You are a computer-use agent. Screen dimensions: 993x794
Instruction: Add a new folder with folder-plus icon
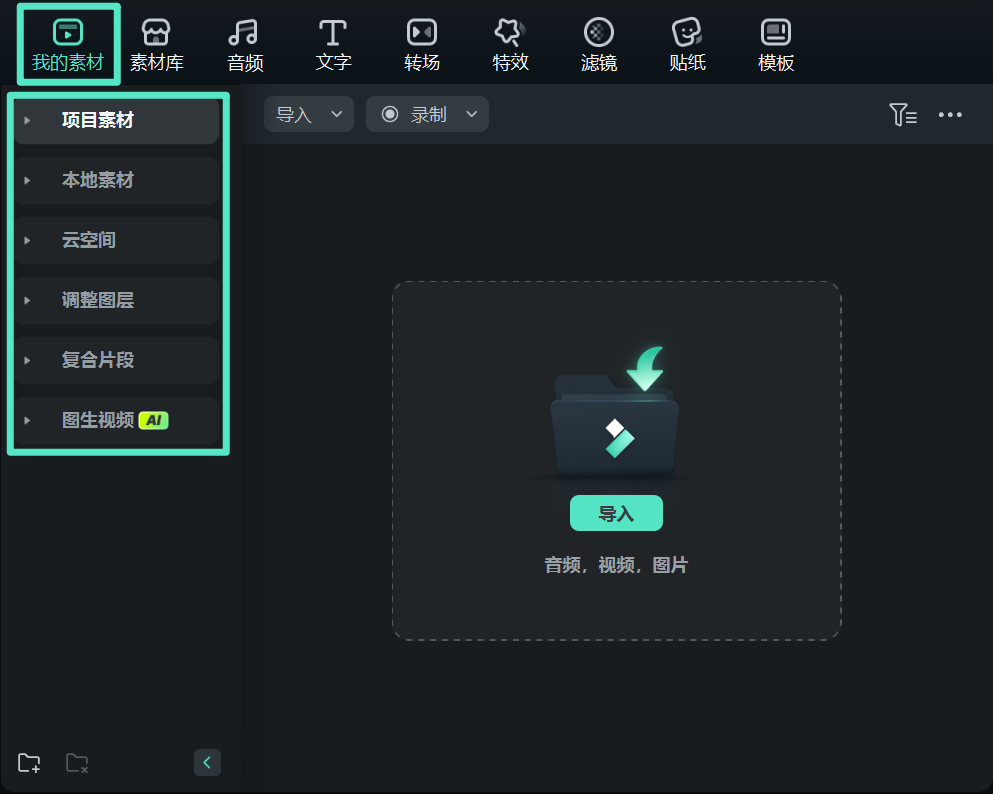[29, 763]
